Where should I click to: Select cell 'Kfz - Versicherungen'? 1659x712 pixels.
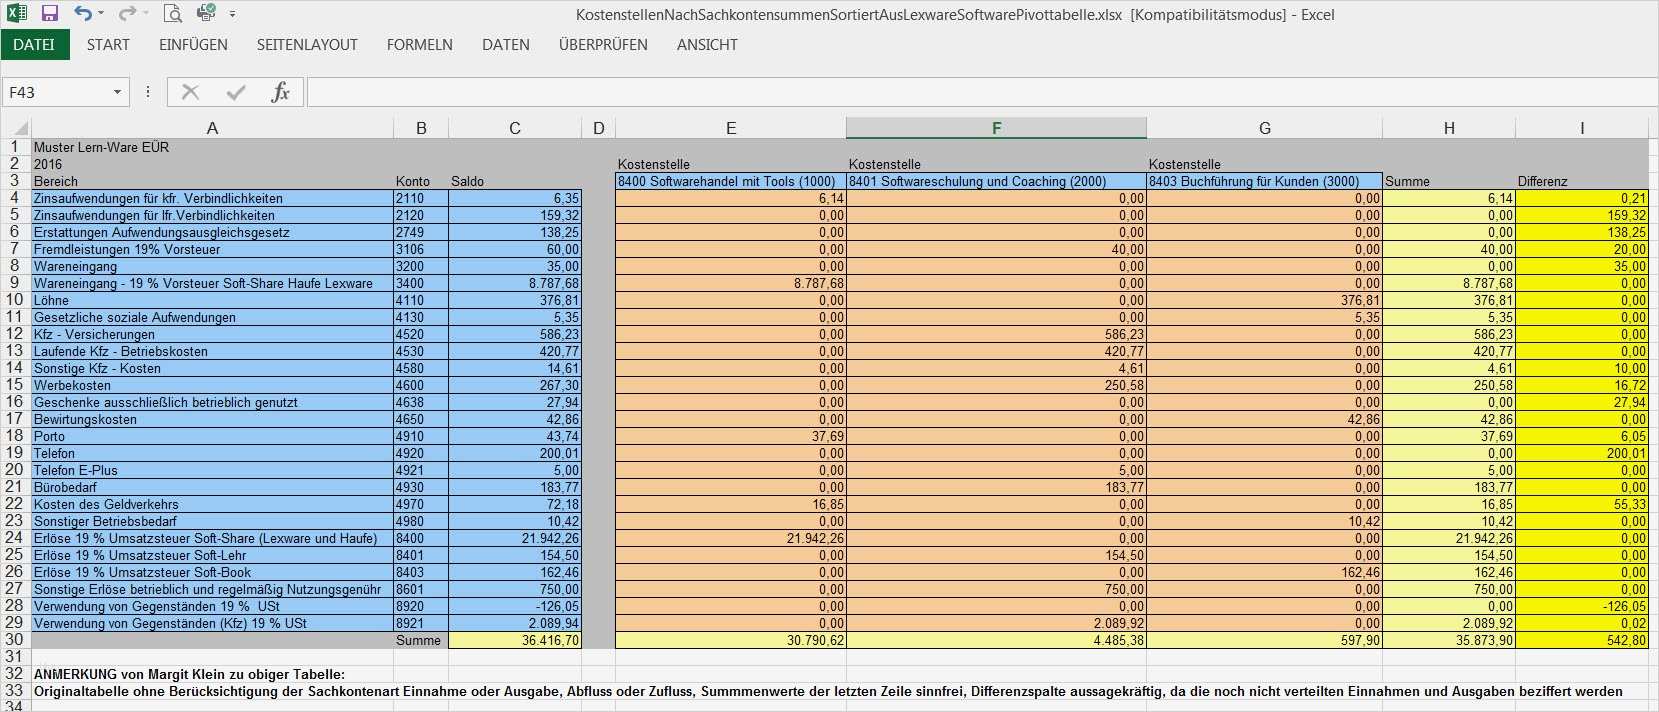tap(212, 334)
